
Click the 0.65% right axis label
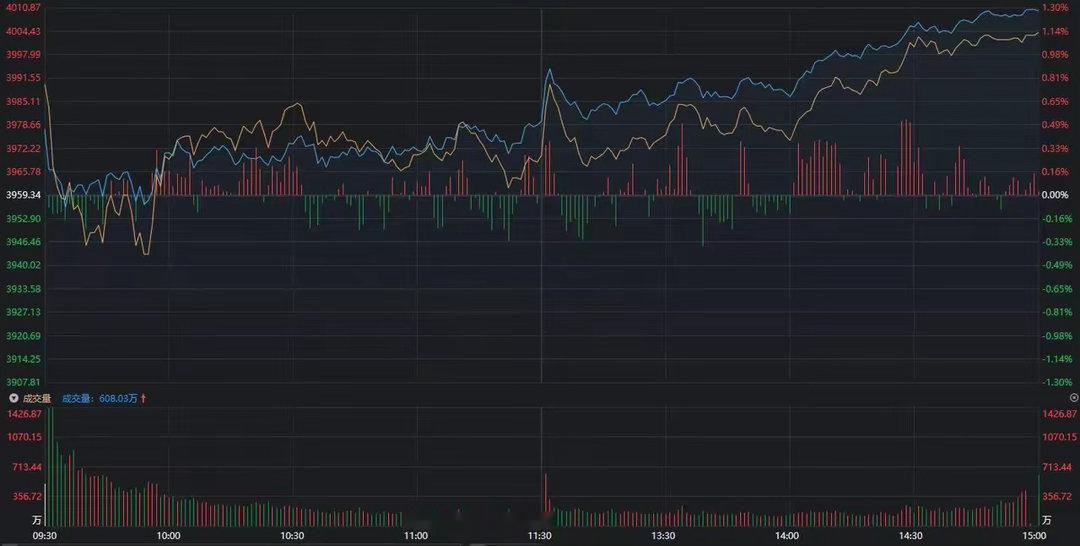point(1055,101)
